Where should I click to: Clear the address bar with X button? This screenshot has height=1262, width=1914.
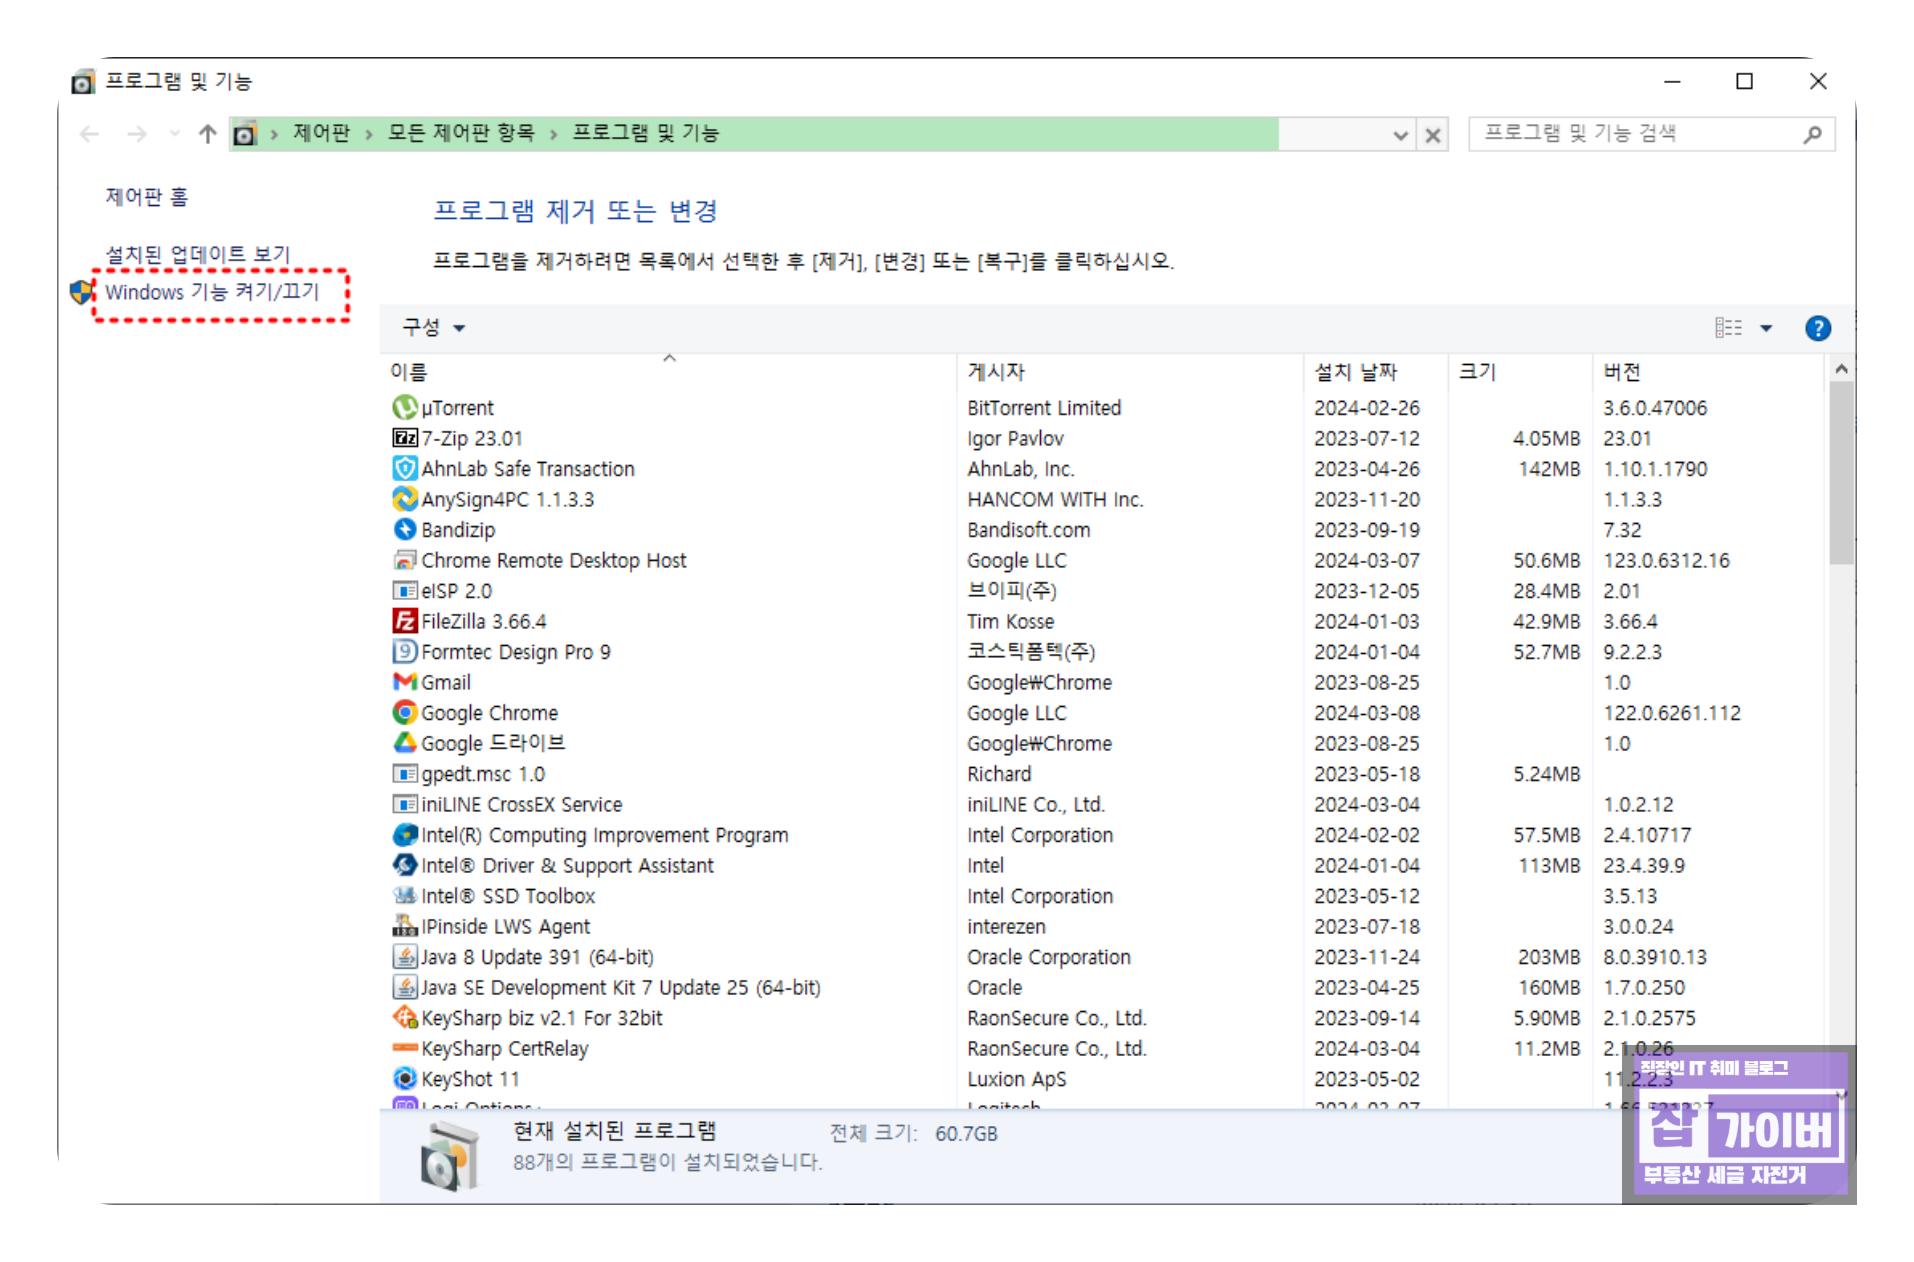[1432, 135]
